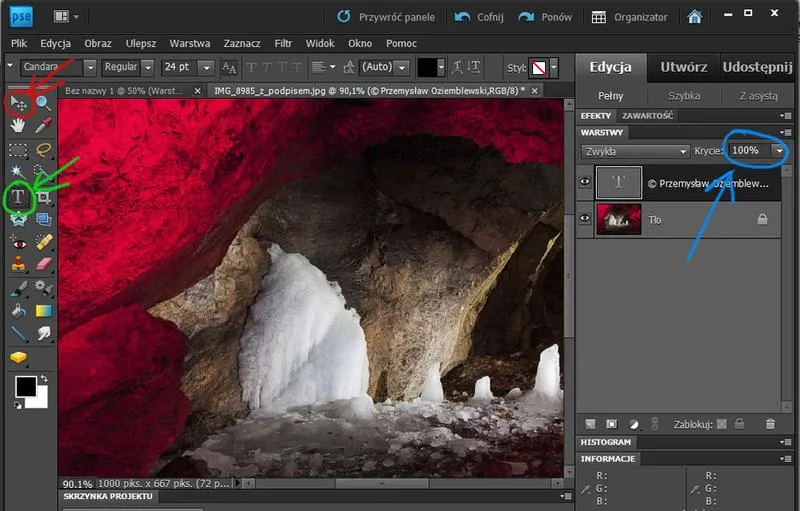Choose the Eraser tool
800x511 pixels.
point(44,264)
